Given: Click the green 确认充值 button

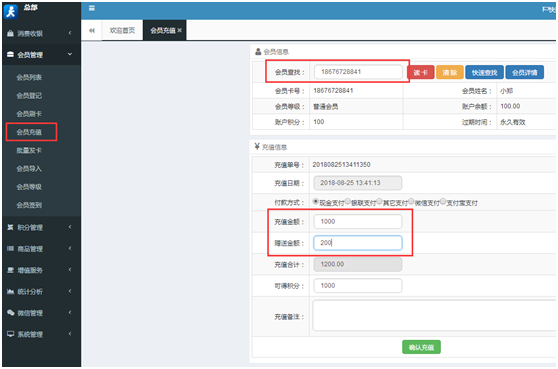Looking at the screenshot, I should pyautogui.click(x=421, y=347).
